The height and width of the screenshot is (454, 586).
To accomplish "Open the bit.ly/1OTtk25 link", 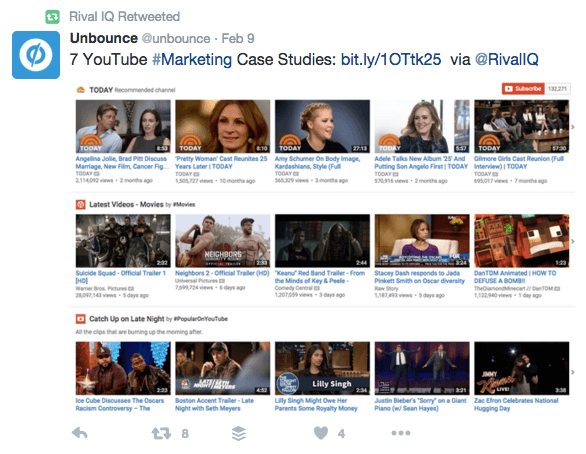I will click(x=391, y=59).
